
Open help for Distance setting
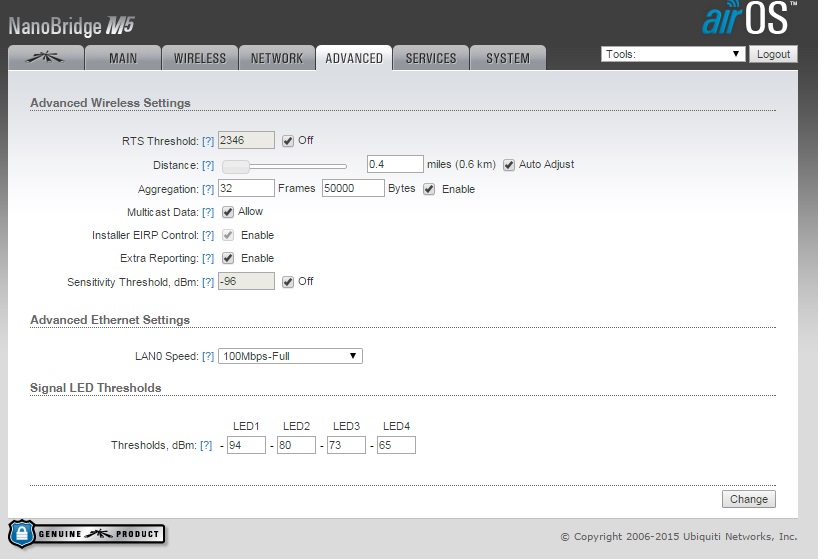[208, 165]
